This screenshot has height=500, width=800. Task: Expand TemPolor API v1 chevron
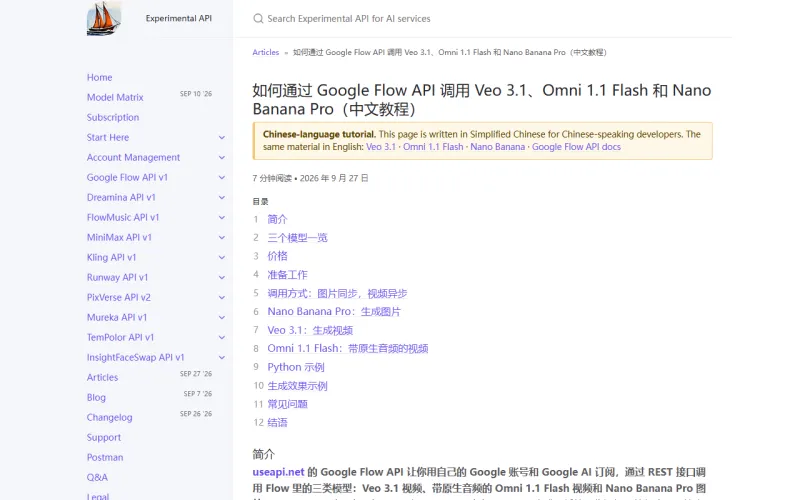click(222, 337)
